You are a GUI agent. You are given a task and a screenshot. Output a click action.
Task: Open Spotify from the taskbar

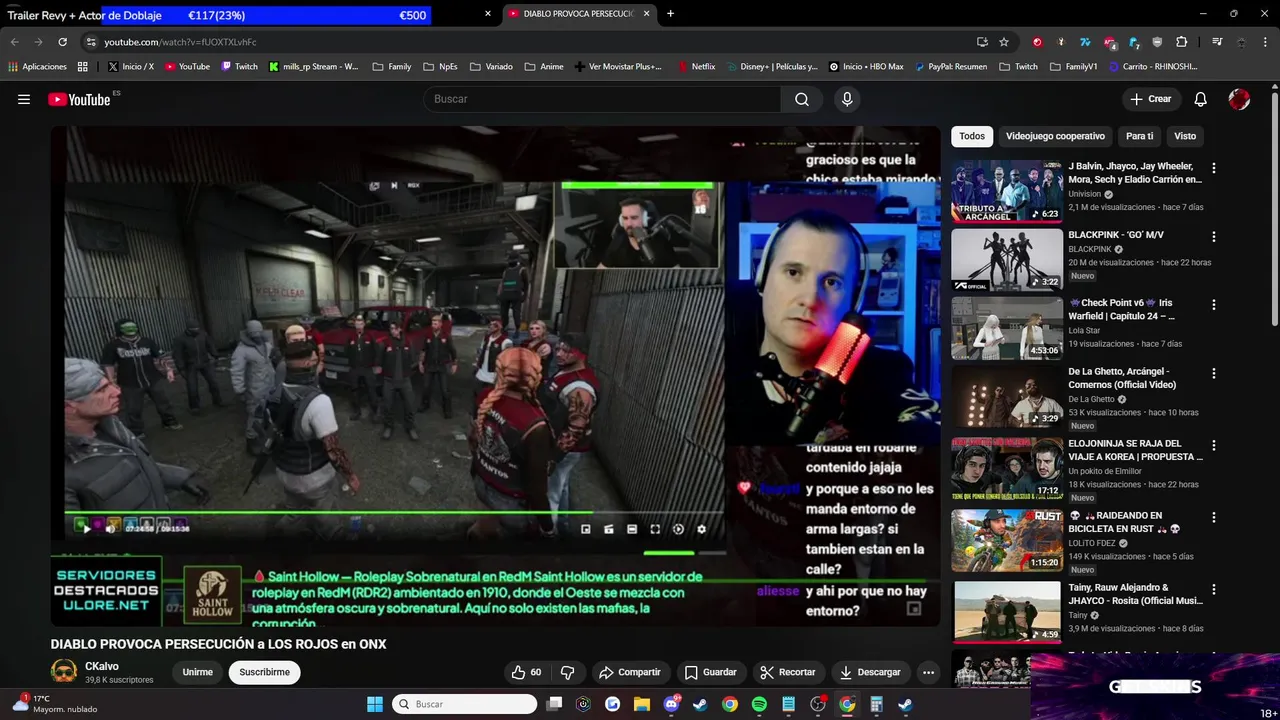759,704
